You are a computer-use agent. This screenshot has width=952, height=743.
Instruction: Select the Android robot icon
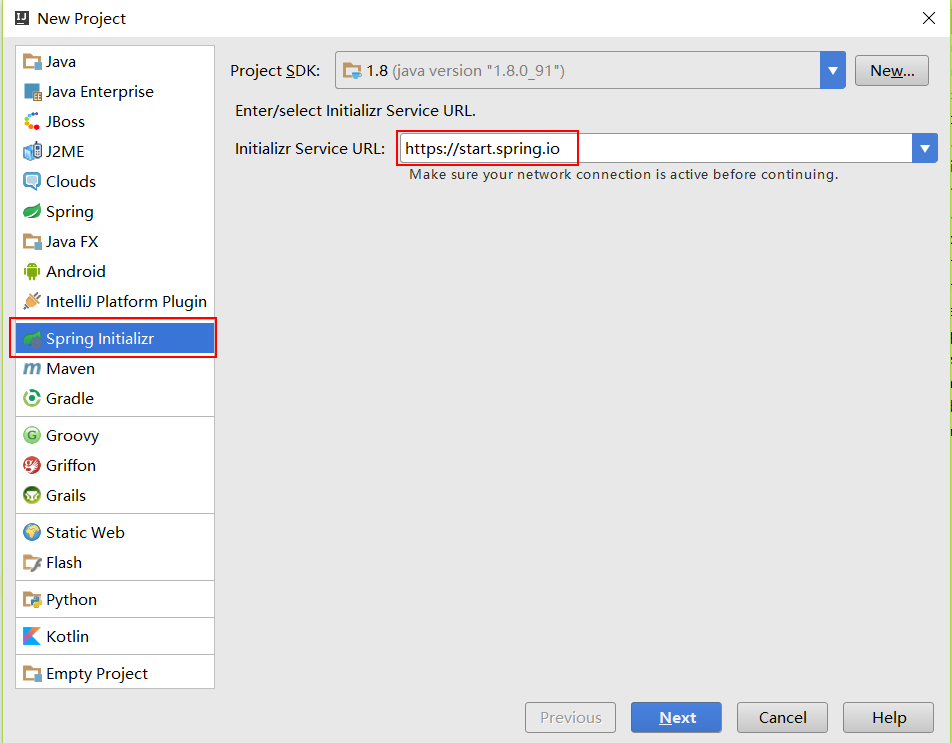click(32, 272)
